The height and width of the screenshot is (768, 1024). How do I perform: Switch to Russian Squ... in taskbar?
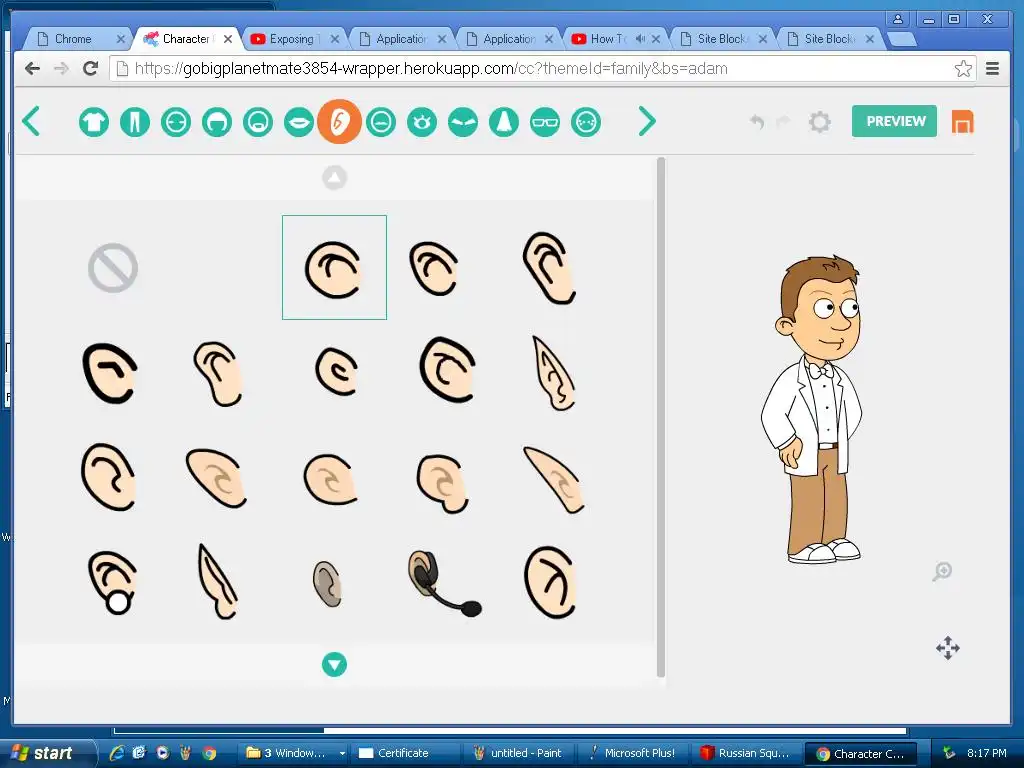[745, 753]
